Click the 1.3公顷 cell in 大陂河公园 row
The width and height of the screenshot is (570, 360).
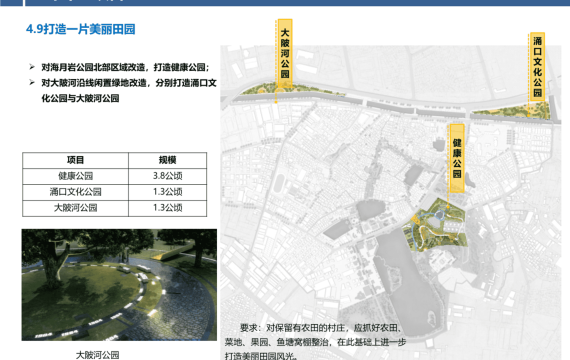coord(168,208)
